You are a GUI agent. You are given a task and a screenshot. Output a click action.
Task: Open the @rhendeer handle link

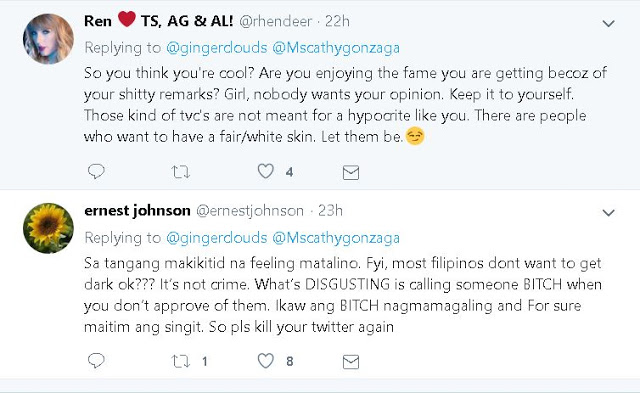coord(276,21)
